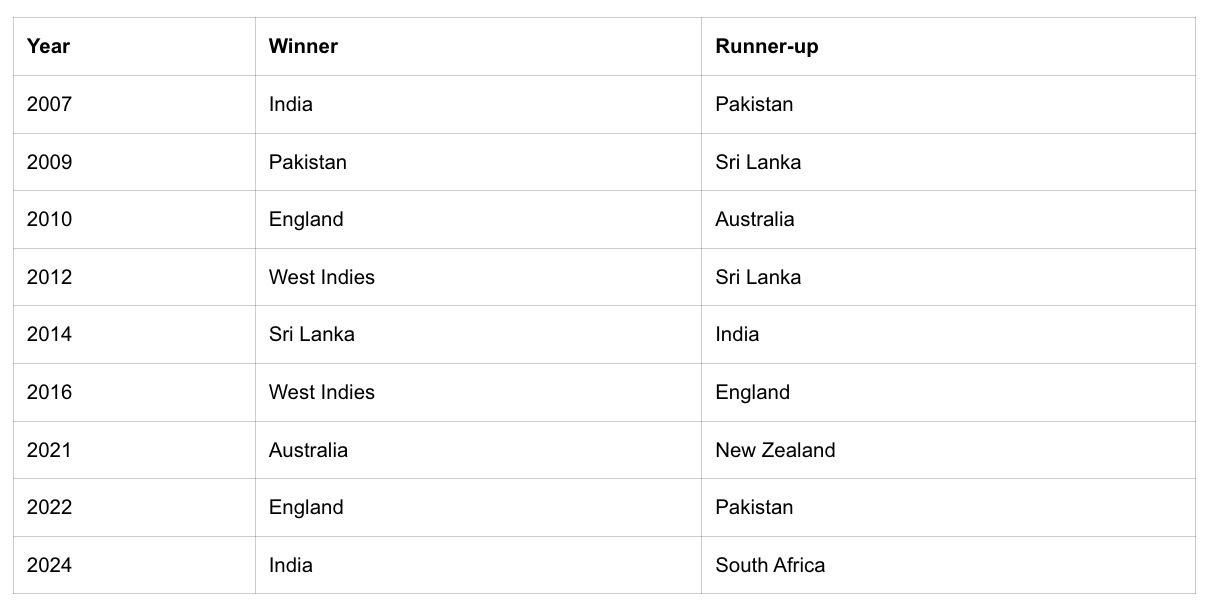
Task: Select the South Africa runner-up cell
Action: tap(770, 565)
